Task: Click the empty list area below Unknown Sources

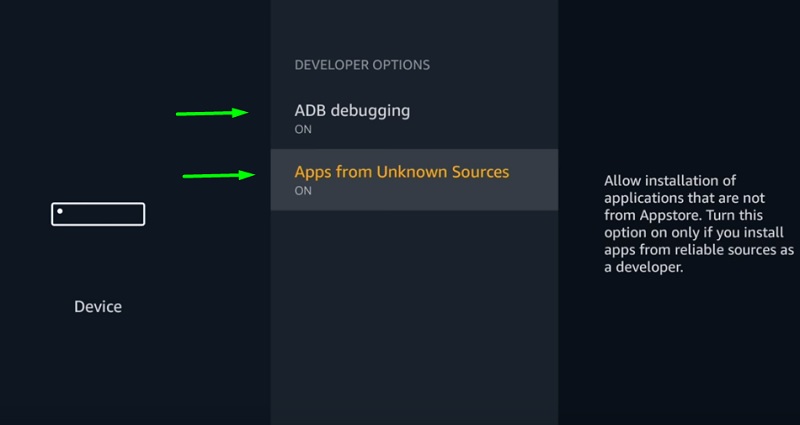Action: [x=414, y=316]
